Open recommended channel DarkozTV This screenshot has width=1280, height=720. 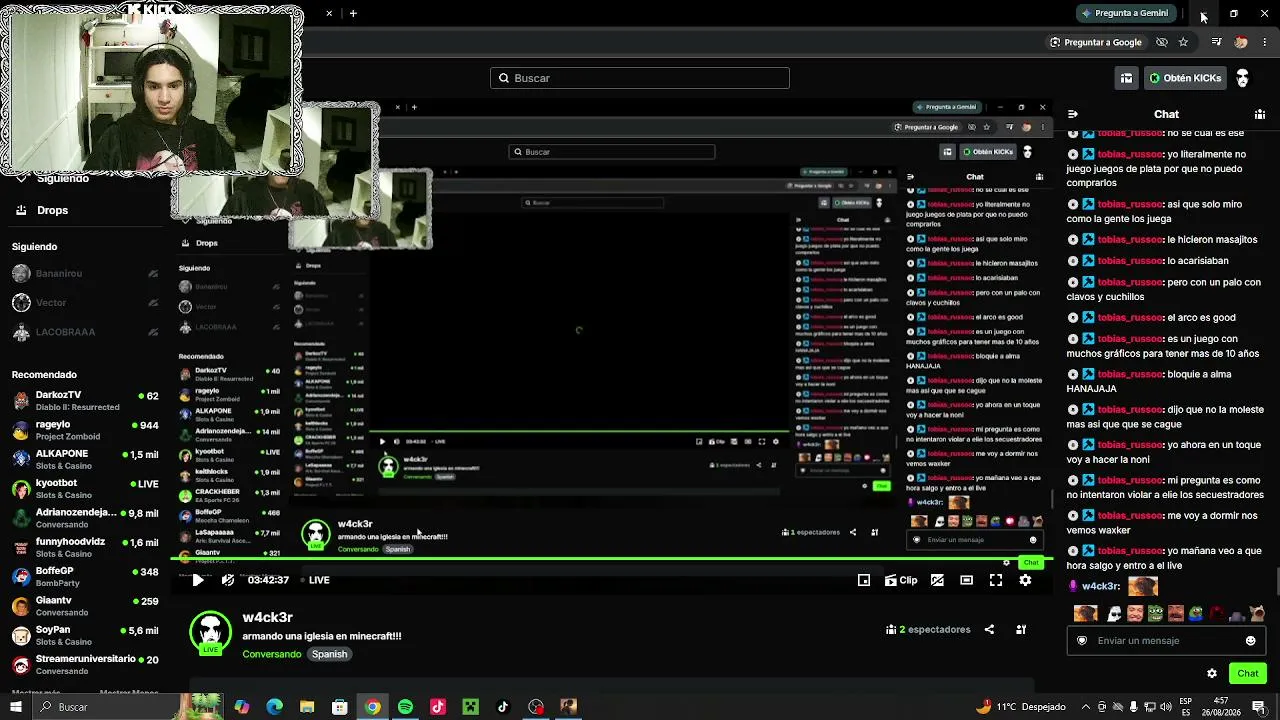pyautogui.click(x=84, y=401)
